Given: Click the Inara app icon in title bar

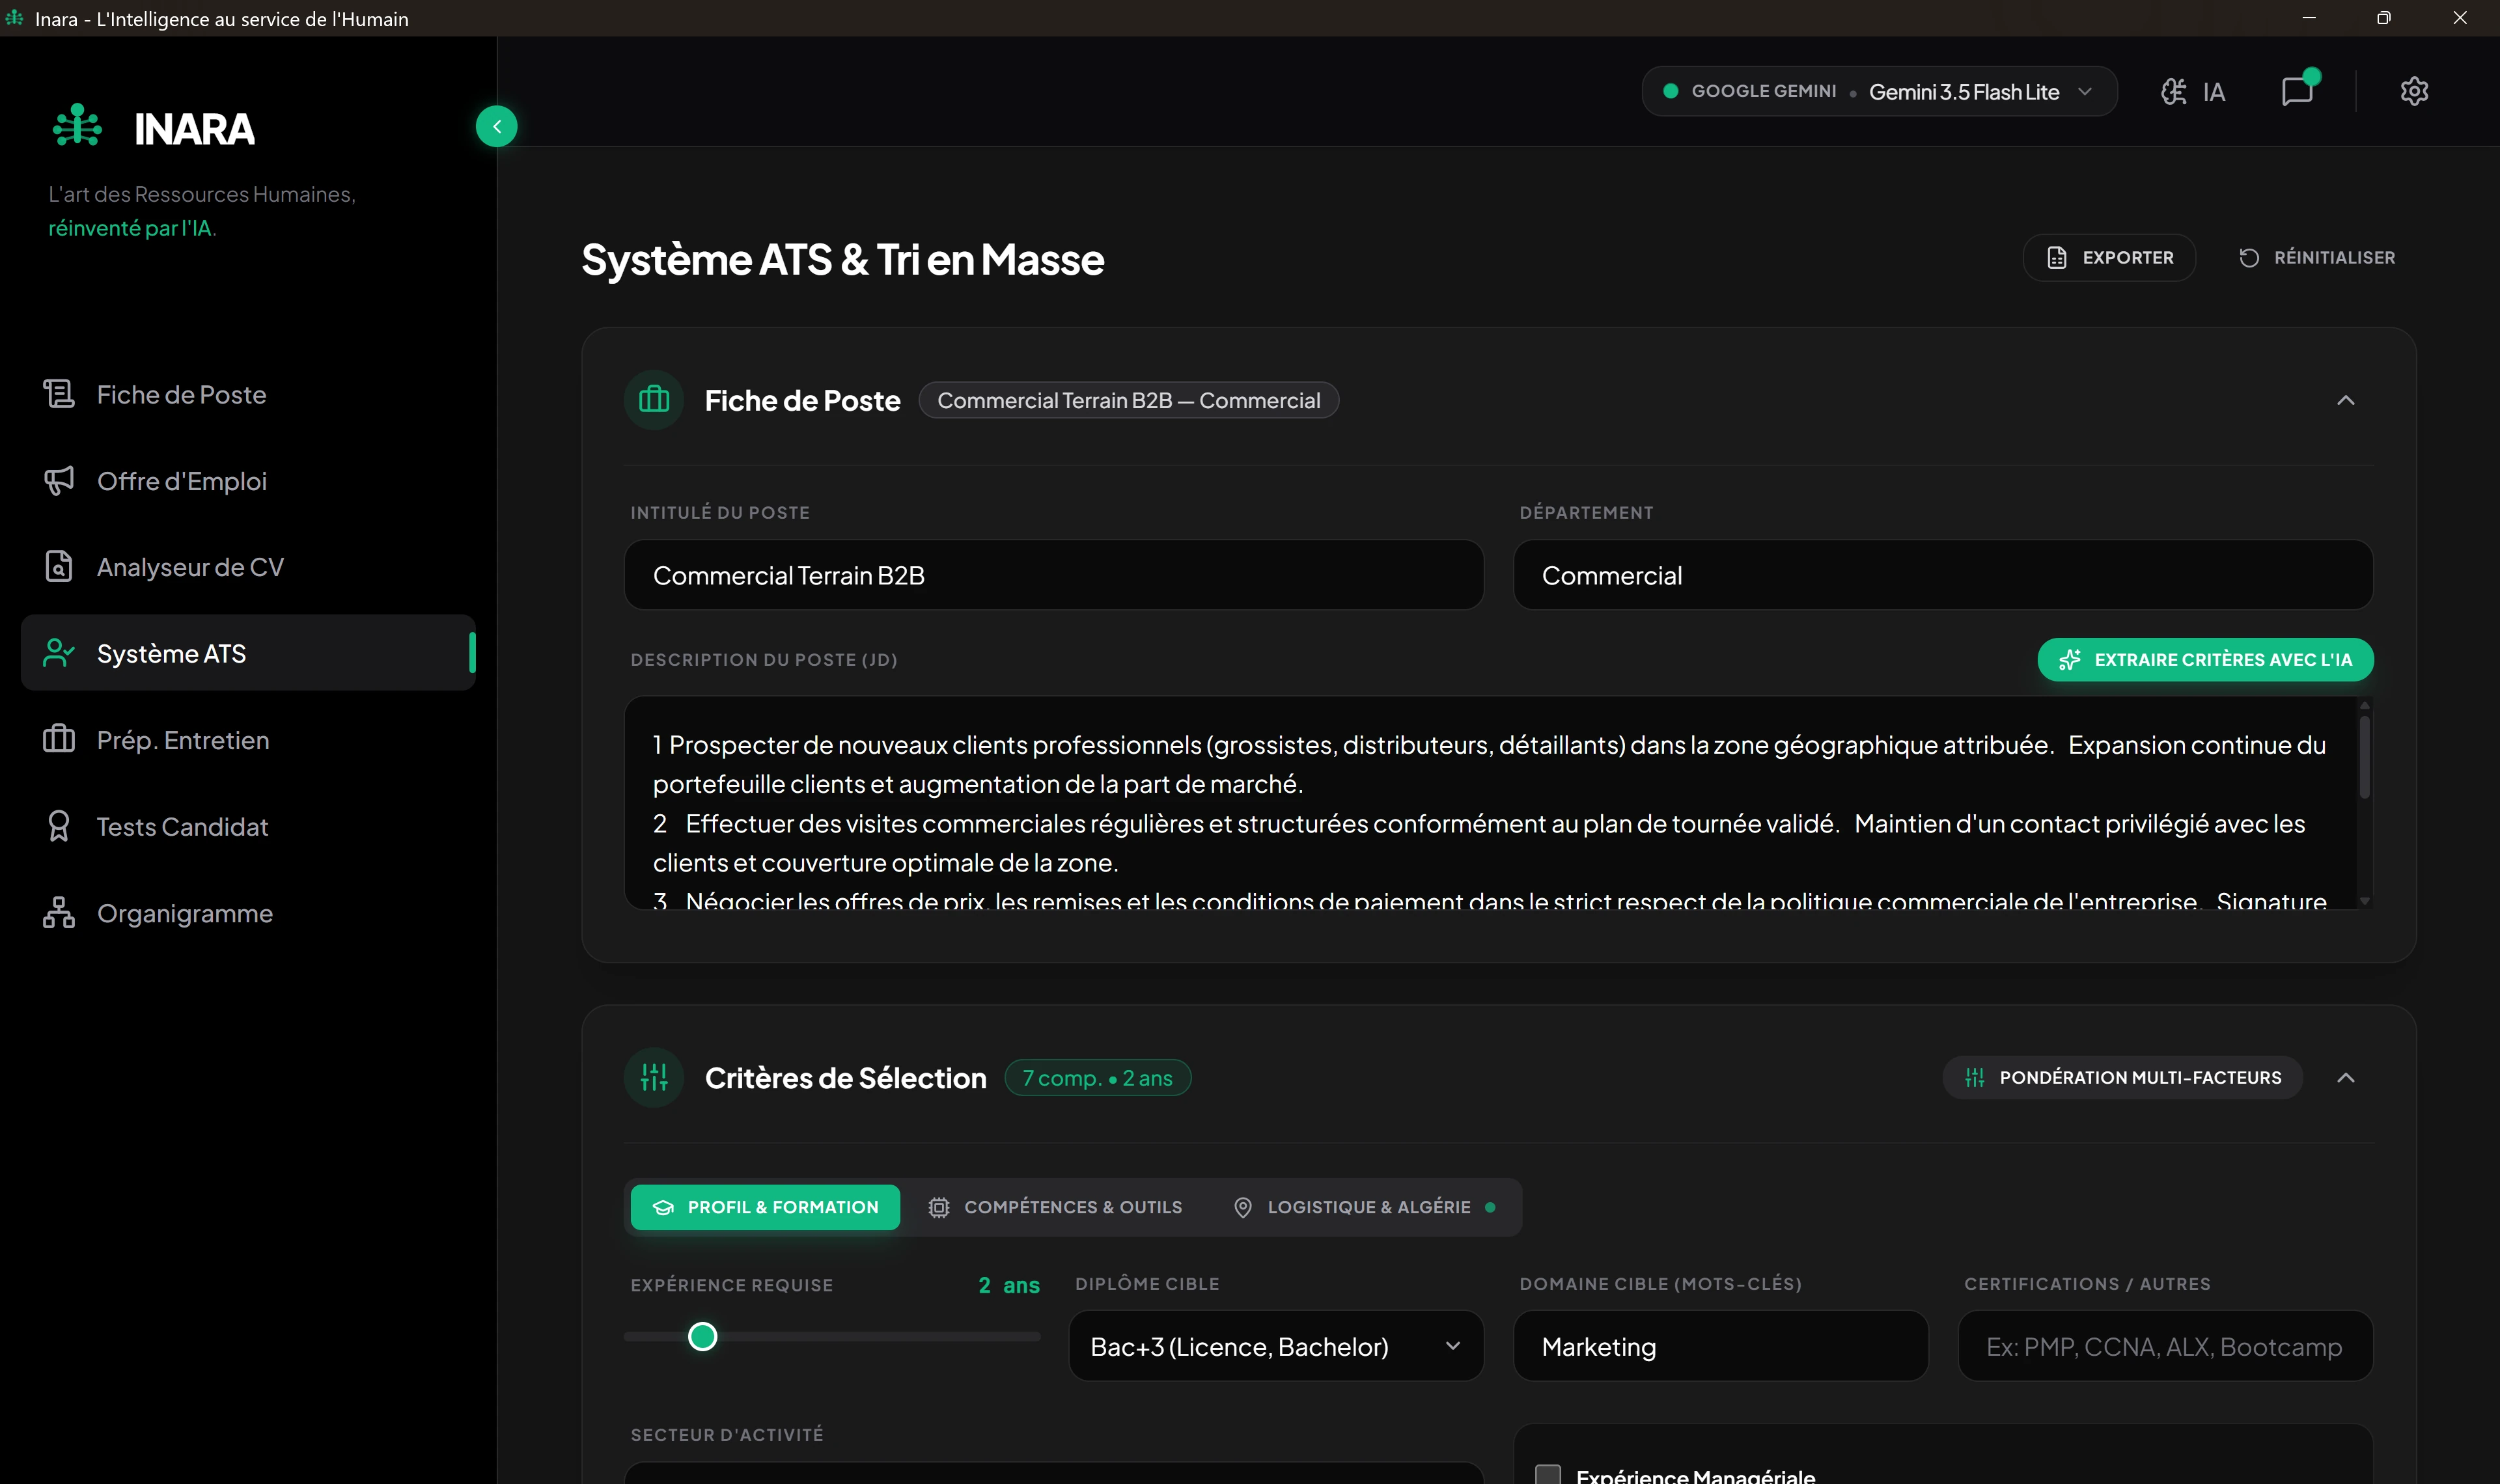Looking at the screenshot, I should tap(14, 18).
